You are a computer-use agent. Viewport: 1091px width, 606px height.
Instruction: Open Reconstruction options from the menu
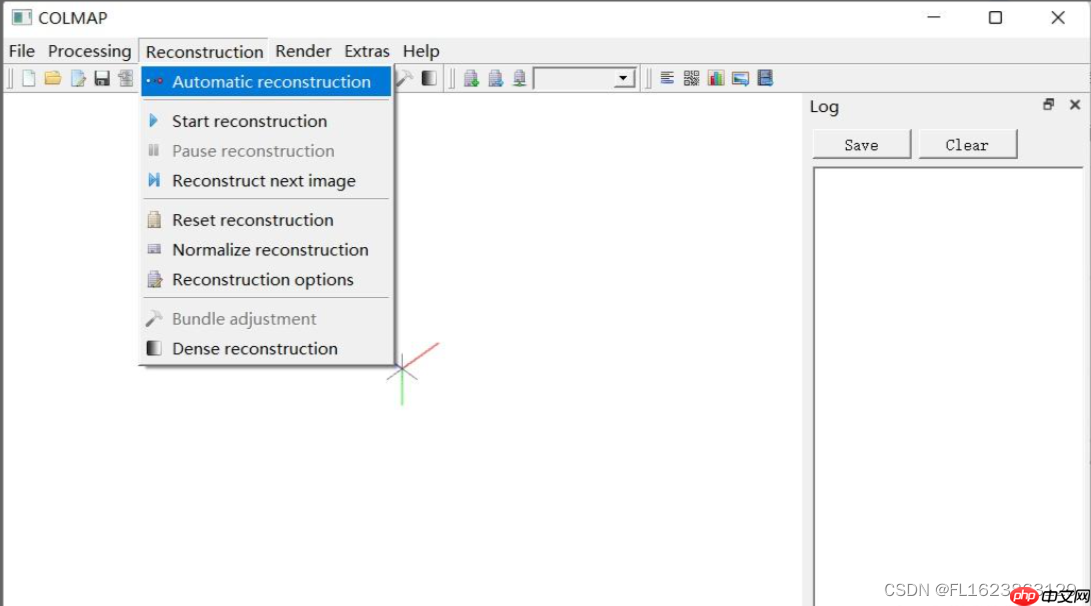266,280
